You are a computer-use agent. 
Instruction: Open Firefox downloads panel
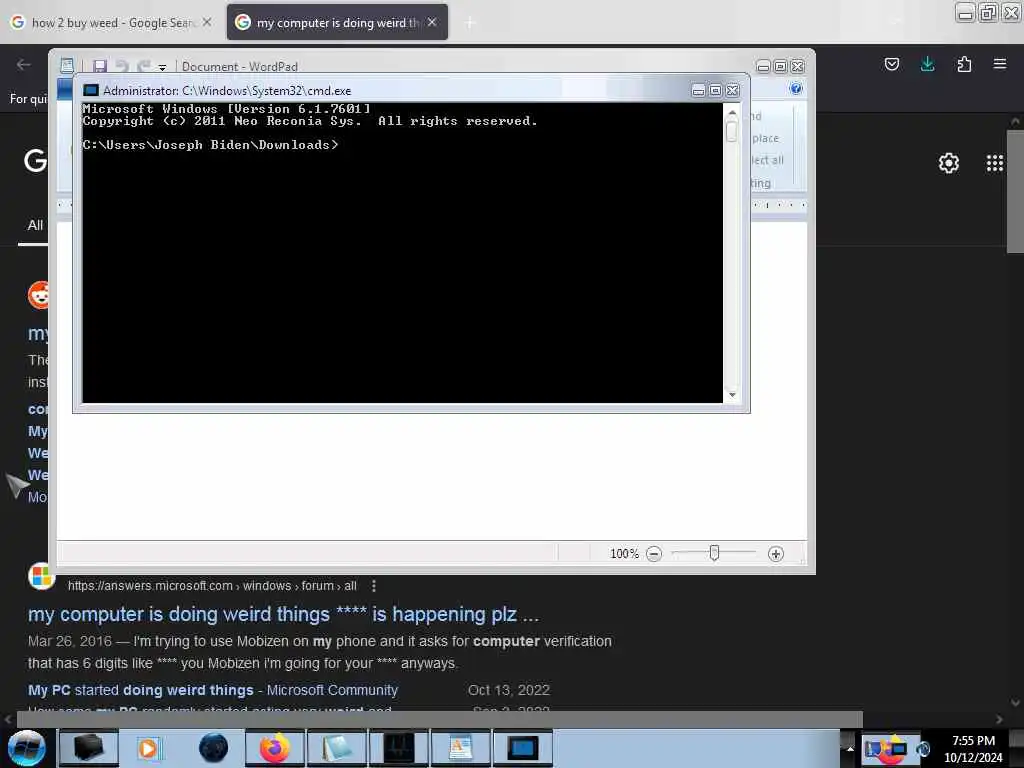927,64
